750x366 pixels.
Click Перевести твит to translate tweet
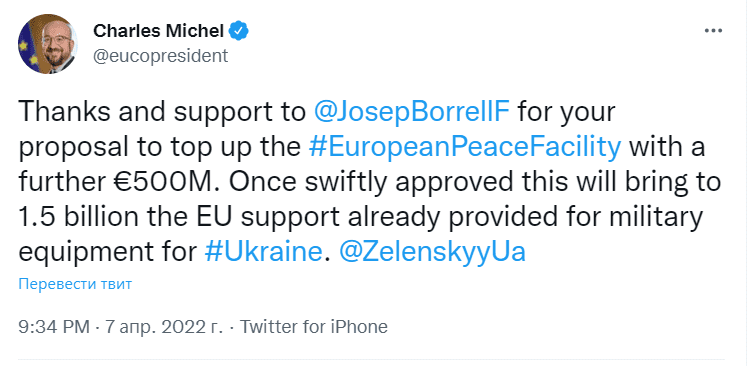pos(75,284)
